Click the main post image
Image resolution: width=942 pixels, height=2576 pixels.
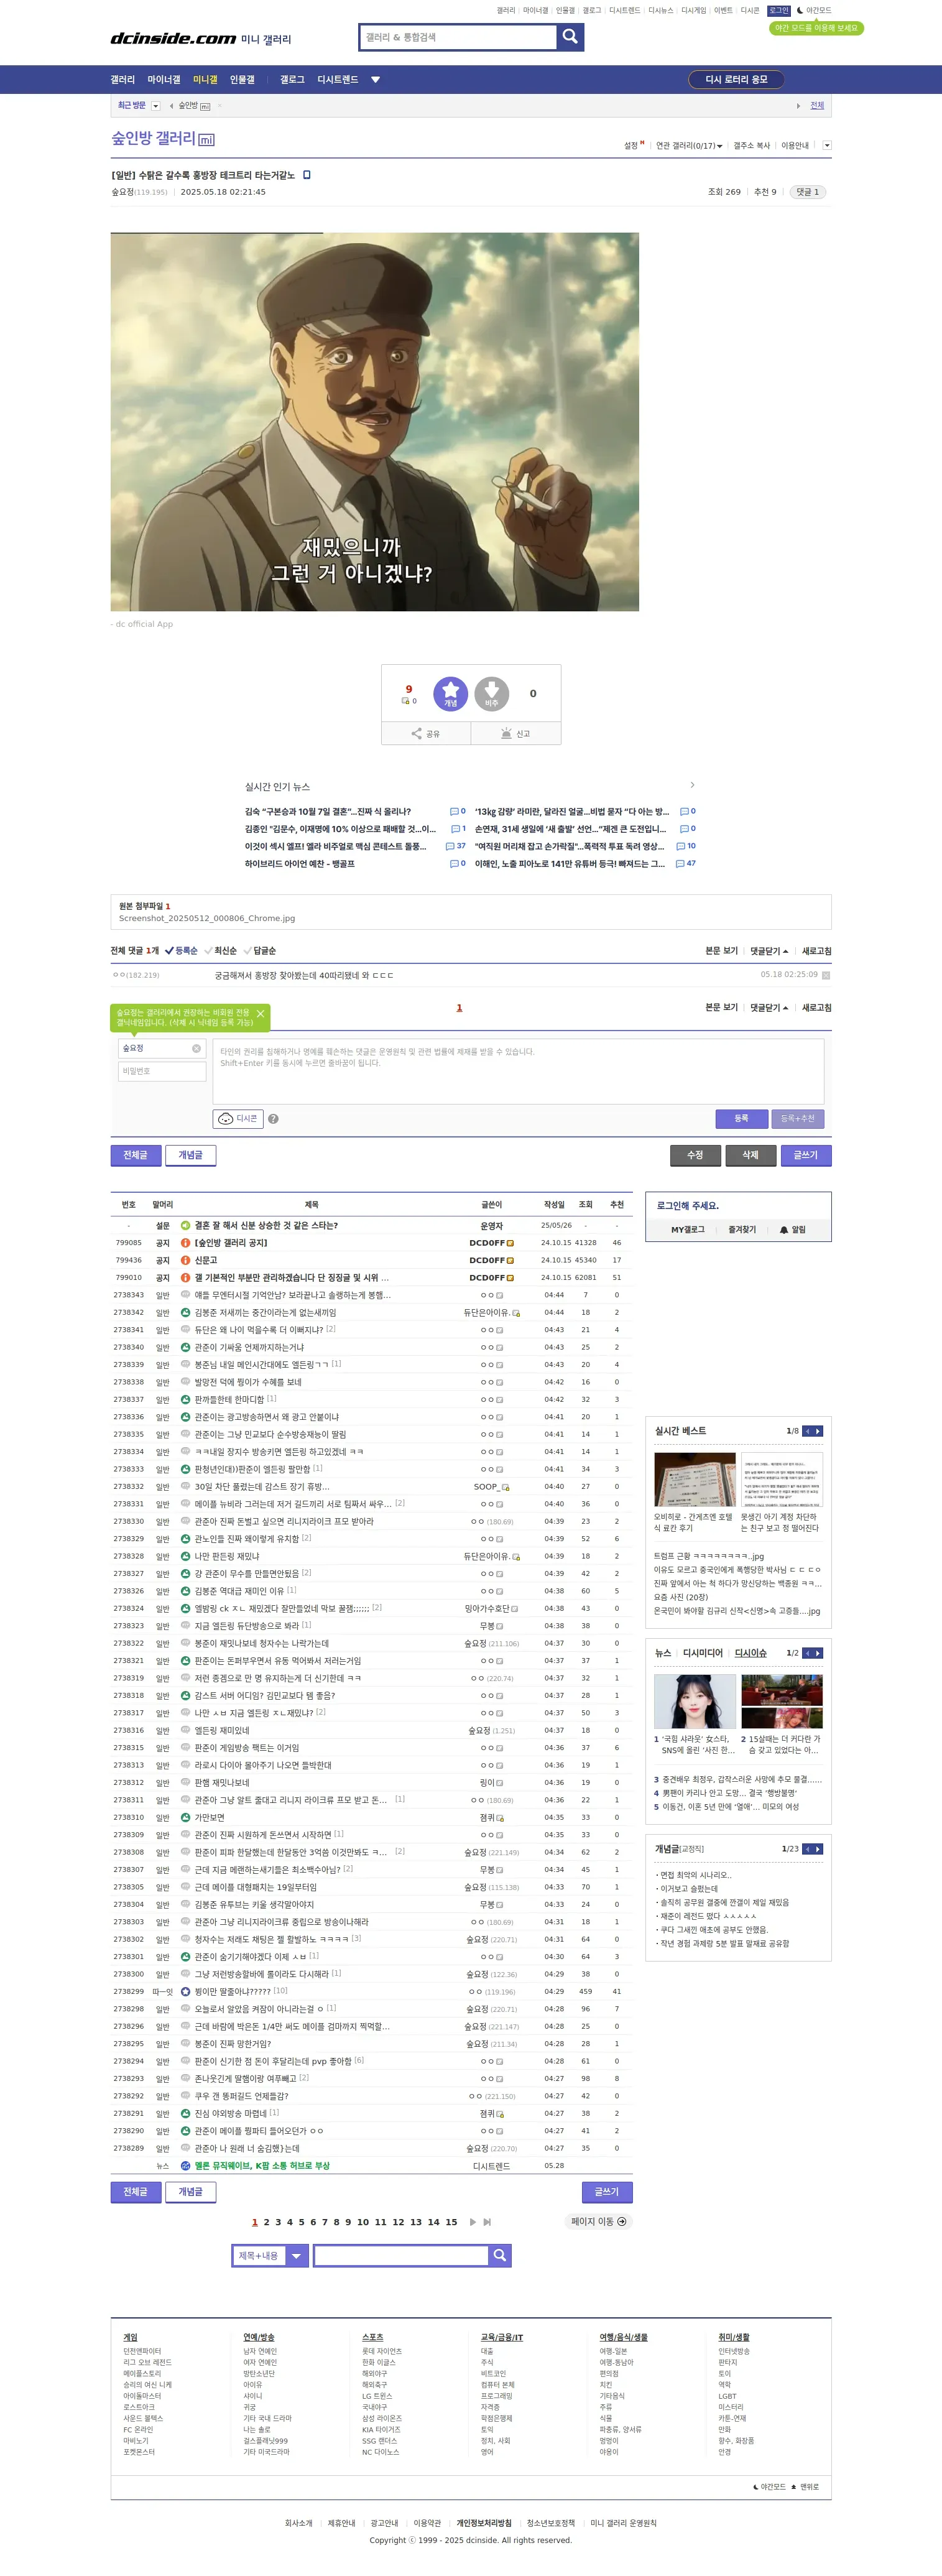(374, 422)
